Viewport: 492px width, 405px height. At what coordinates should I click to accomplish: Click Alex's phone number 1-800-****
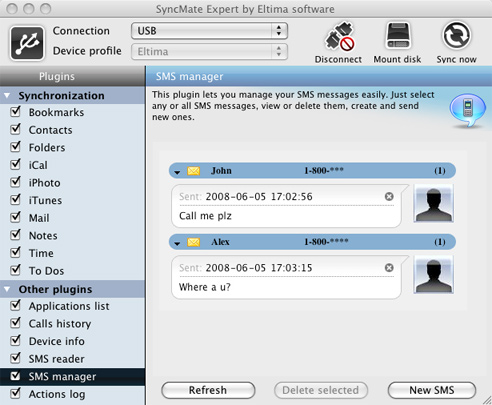pyautogui.click(x=326, y=242)
